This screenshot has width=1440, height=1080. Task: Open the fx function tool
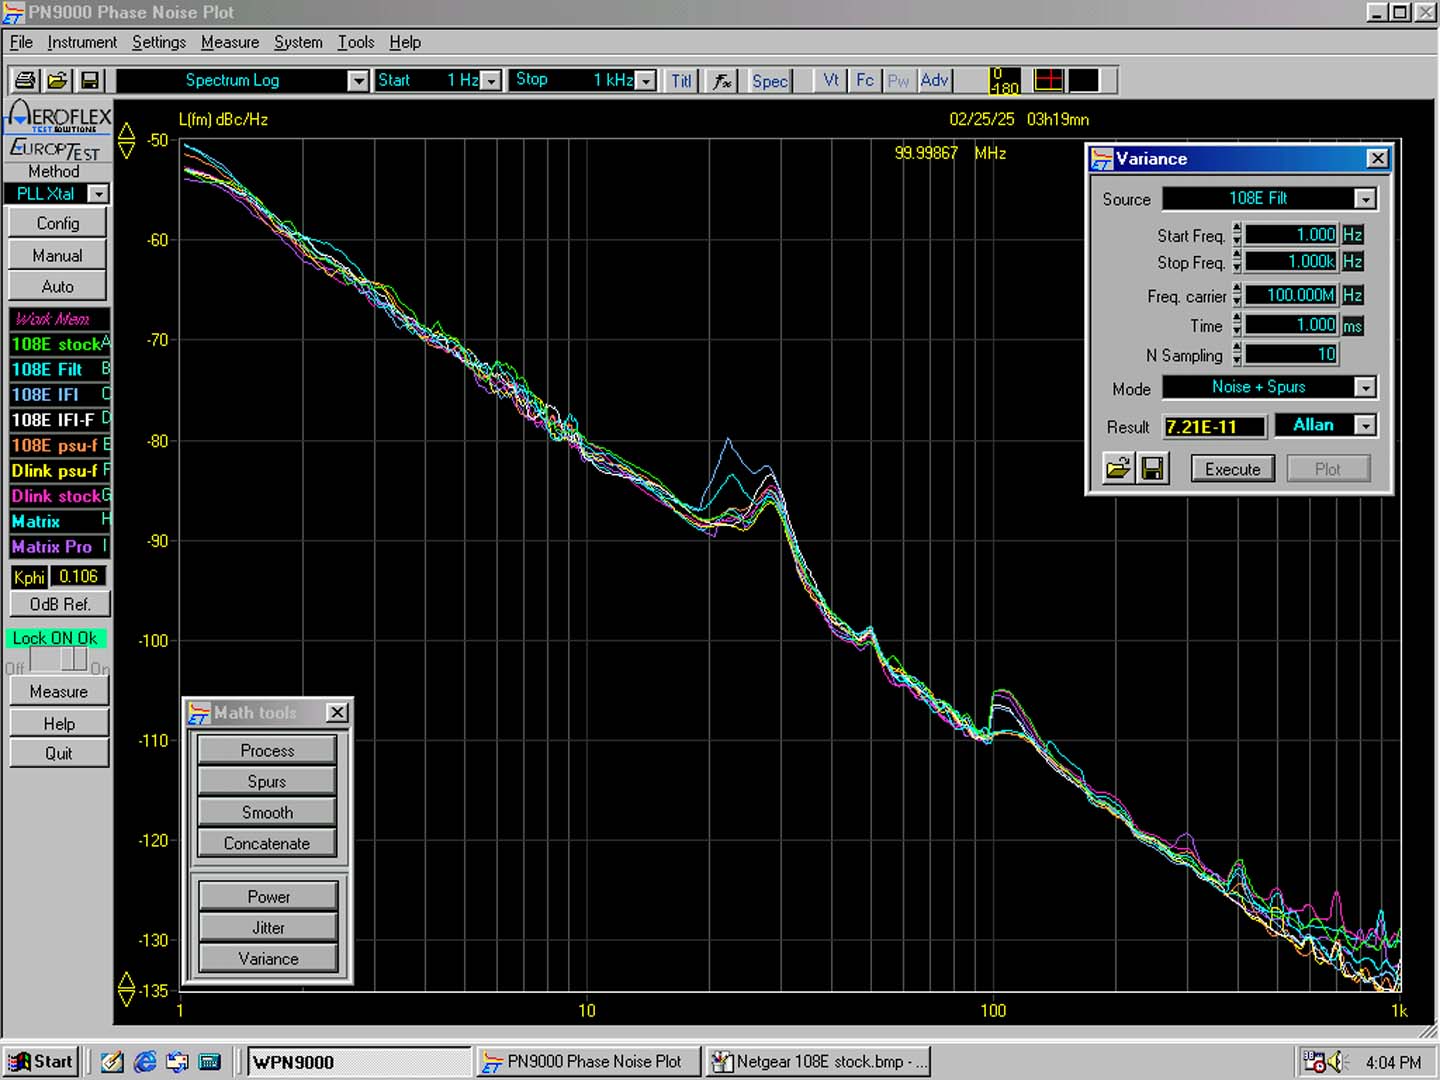722,81
